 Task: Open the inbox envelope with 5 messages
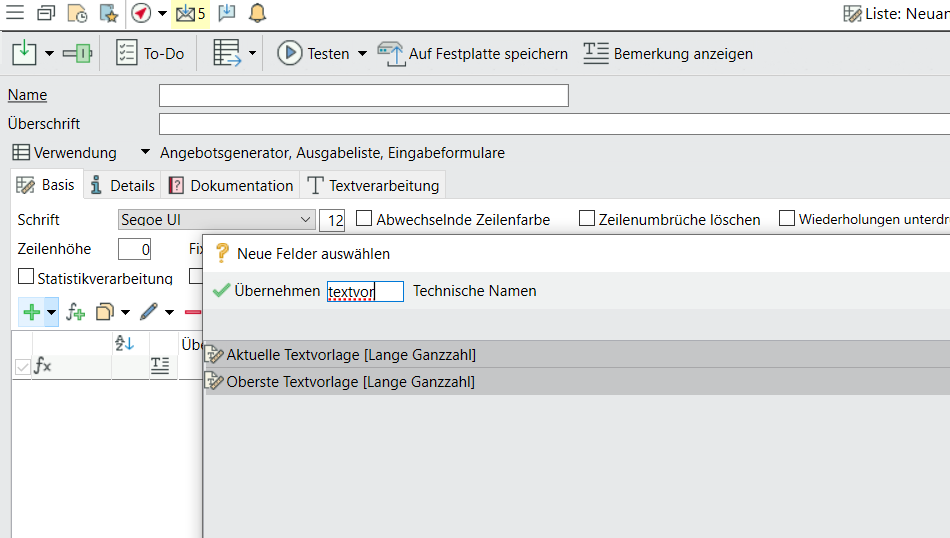coord(189,13)
